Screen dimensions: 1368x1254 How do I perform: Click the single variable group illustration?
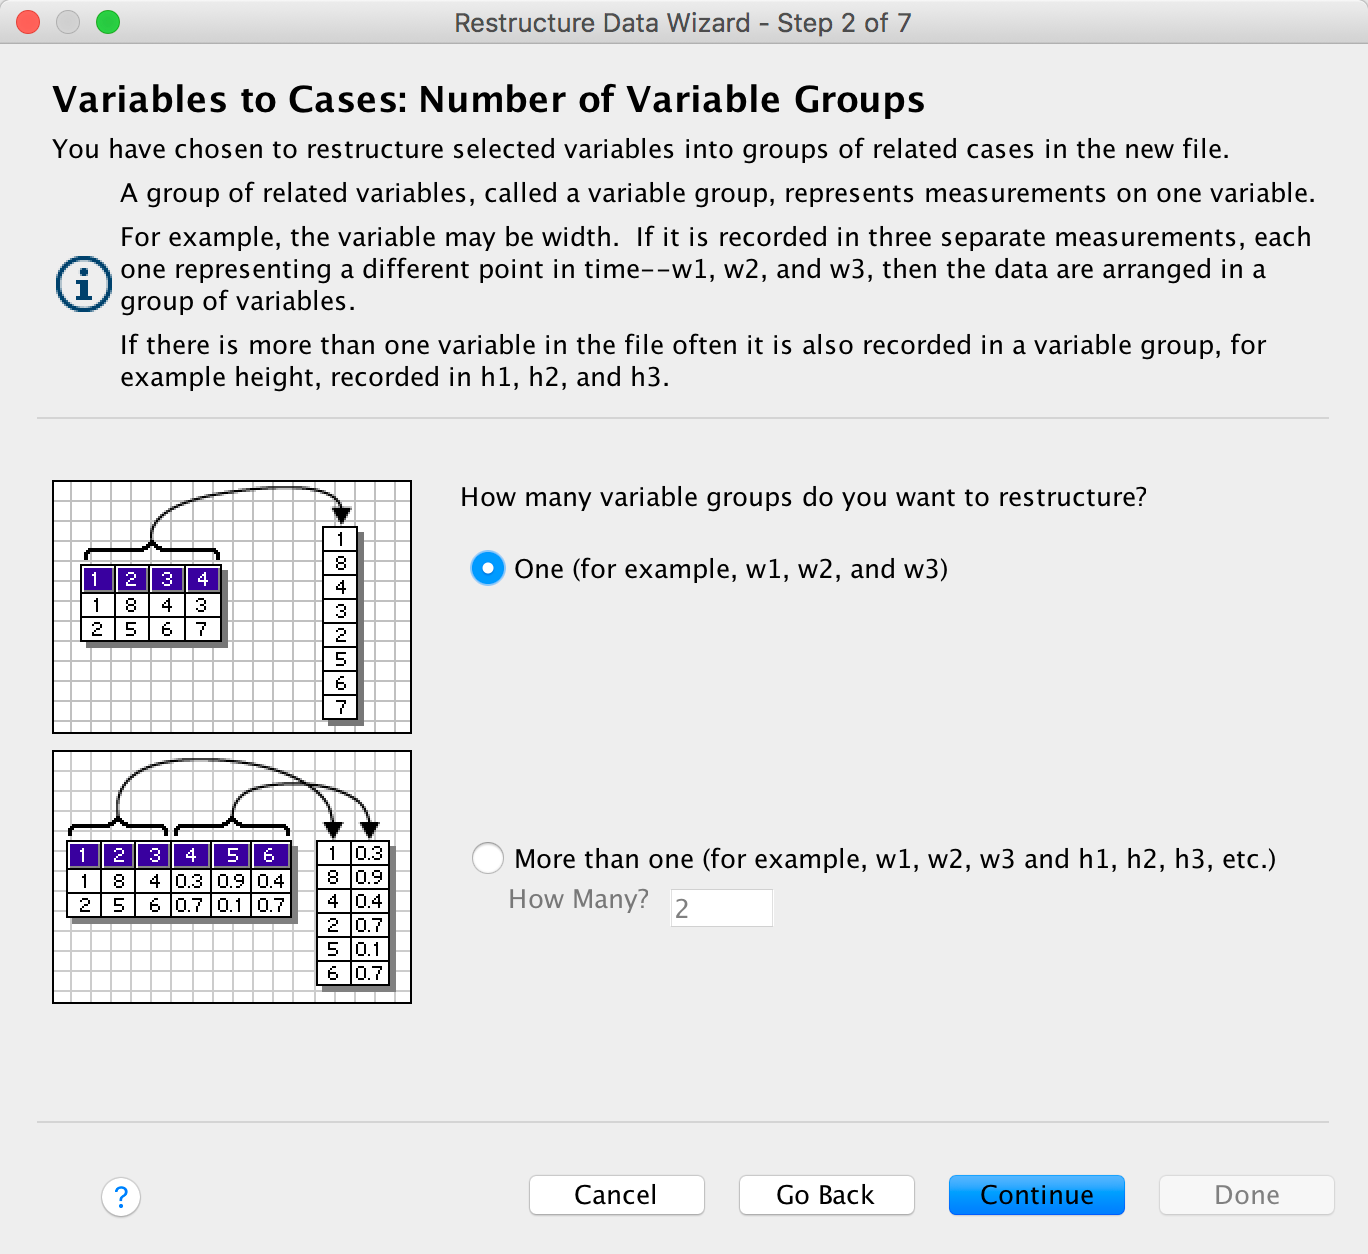(232, 607)
